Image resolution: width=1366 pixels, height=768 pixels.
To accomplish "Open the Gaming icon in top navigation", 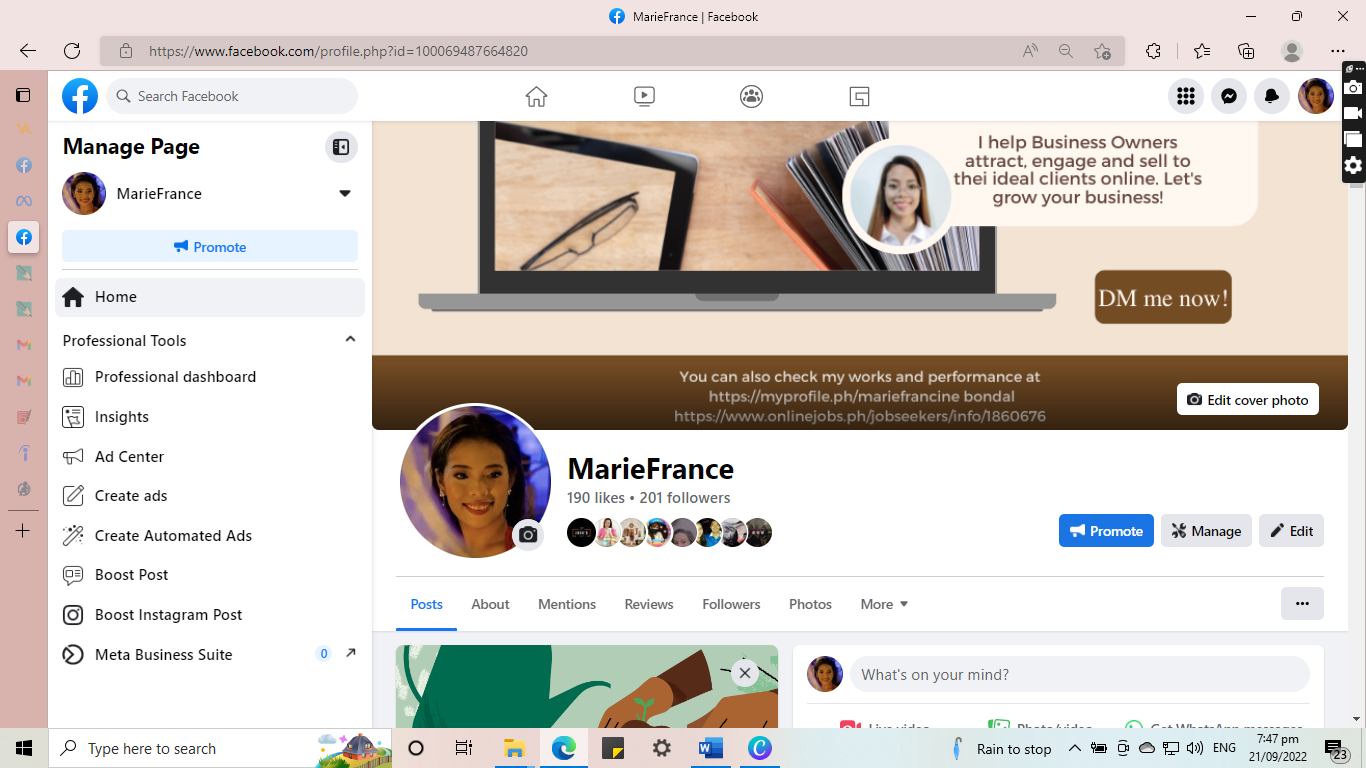I will [x=859, y=96].
